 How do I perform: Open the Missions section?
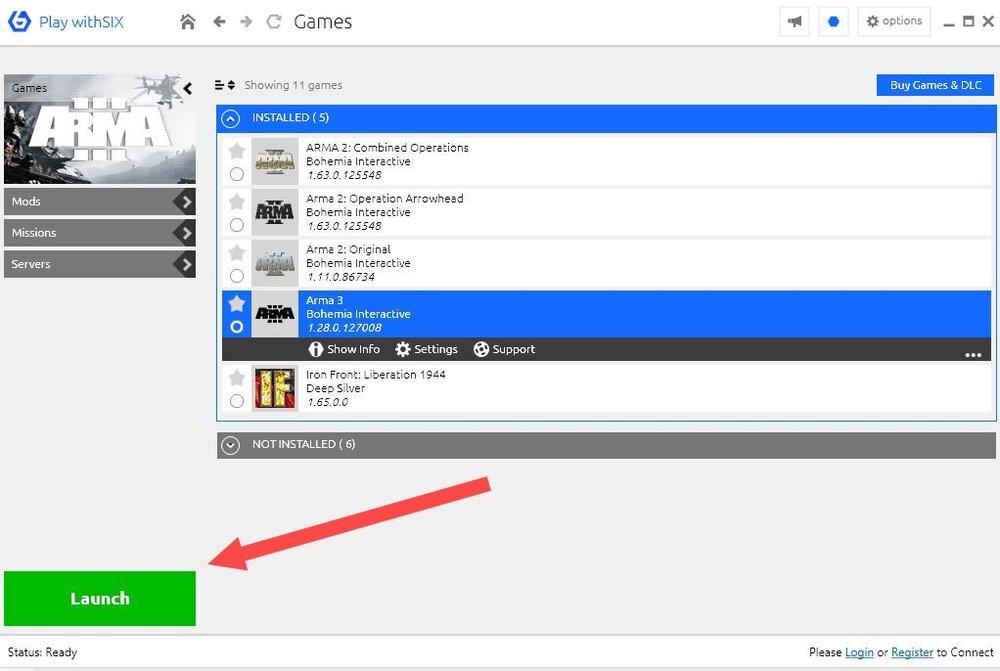99,233
